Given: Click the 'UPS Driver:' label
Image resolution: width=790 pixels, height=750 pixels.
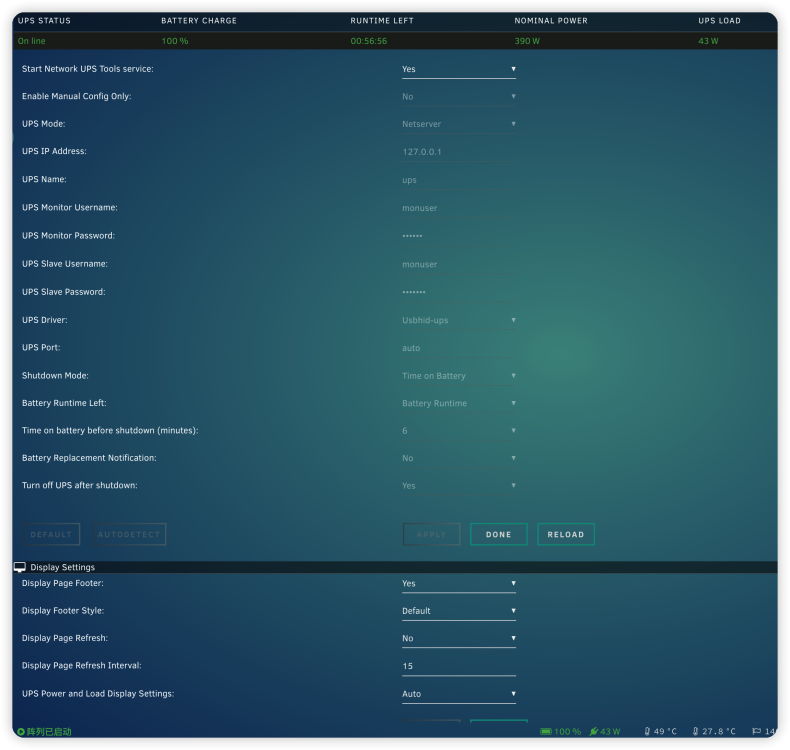Looking at the screenshot, I should [x=45, y=320].
